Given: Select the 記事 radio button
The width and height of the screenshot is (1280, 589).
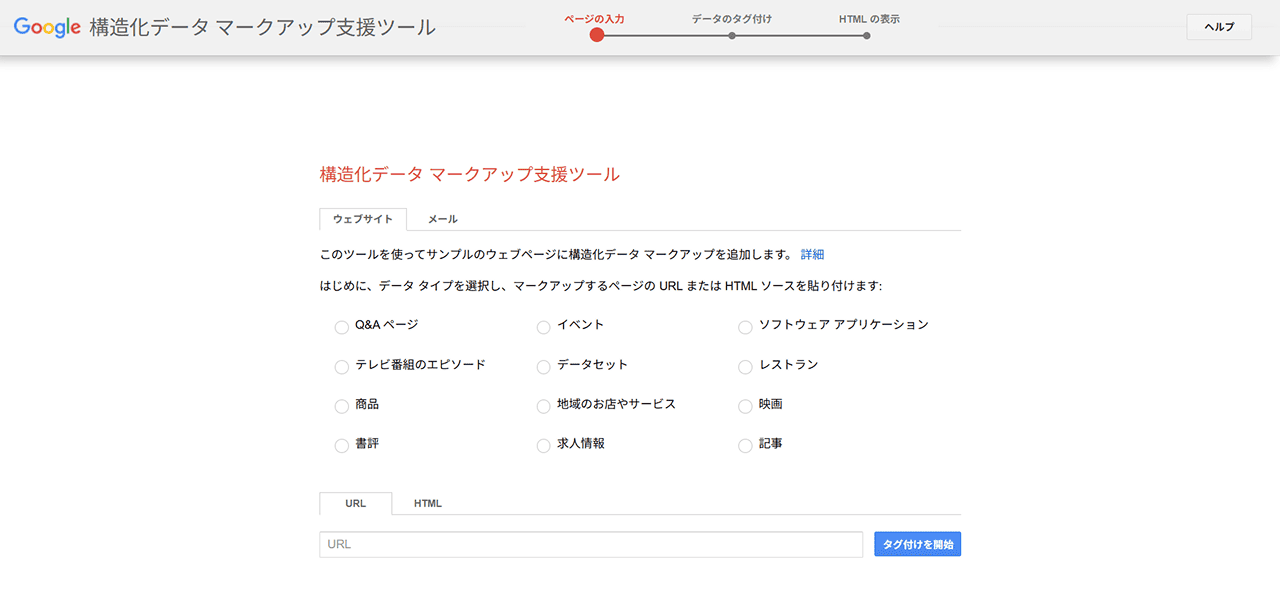Looking at the screenshot, I should (x=745, y=446).
